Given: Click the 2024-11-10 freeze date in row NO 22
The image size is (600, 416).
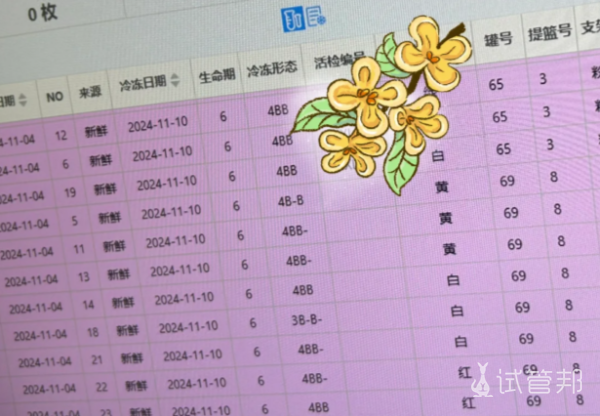Looking at the screenshot, I should tap(197, 384).
